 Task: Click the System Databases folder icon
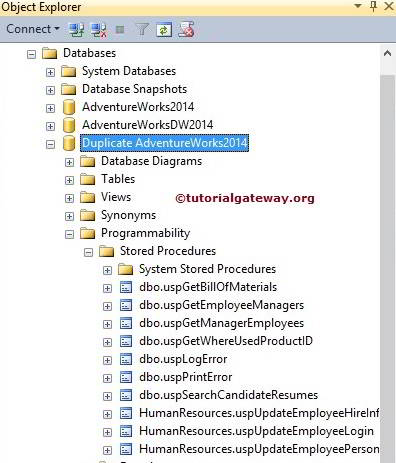69,71
